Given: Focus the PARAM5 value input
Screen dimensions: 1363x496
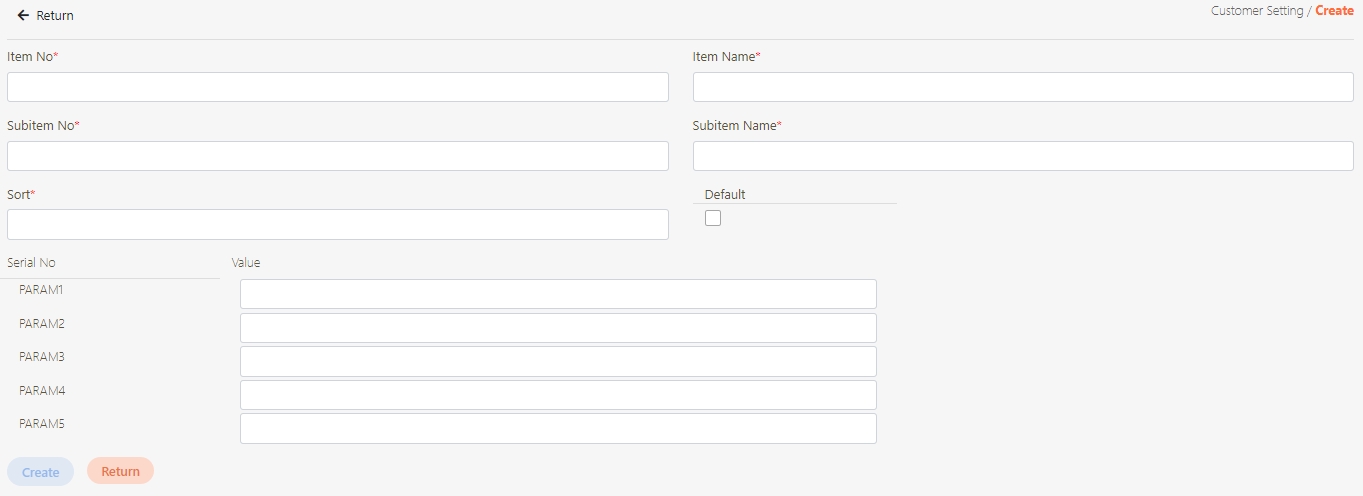Looking at the screenshot, I should coord(558,428).
